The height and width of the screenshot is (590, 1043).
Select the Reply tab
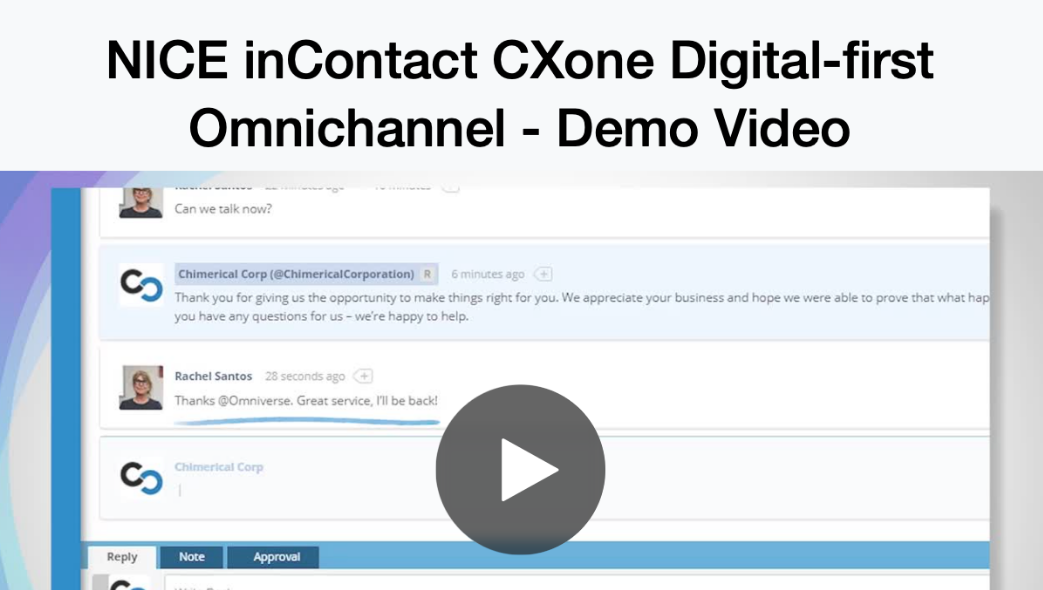pyautogui.click(x=120, y=557)
